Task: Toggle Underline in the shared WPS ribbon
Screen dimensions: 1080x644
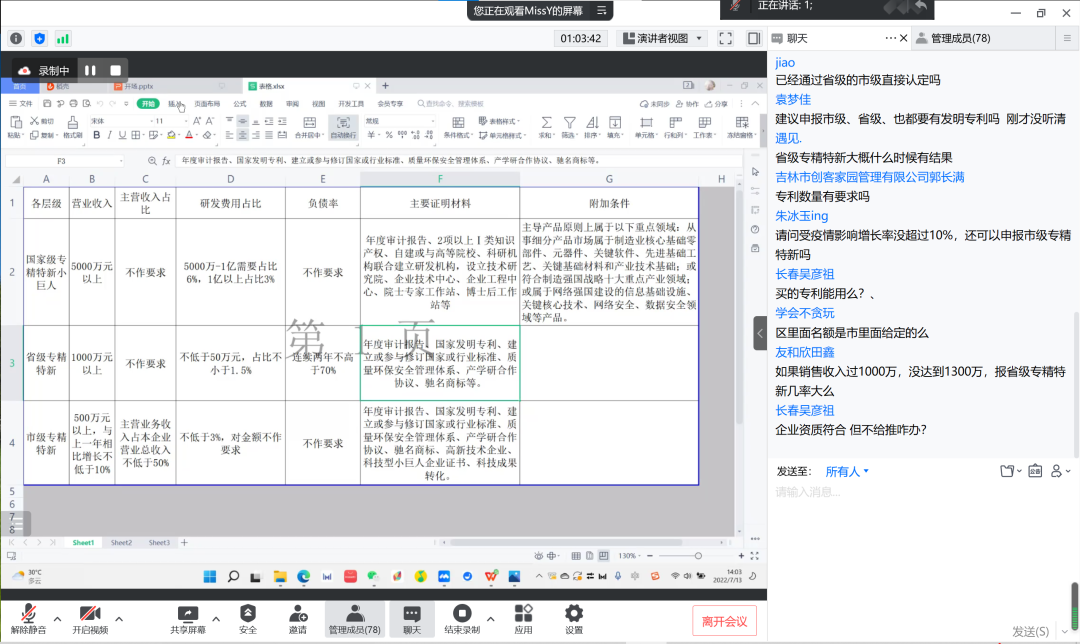Action: point(122,135)
